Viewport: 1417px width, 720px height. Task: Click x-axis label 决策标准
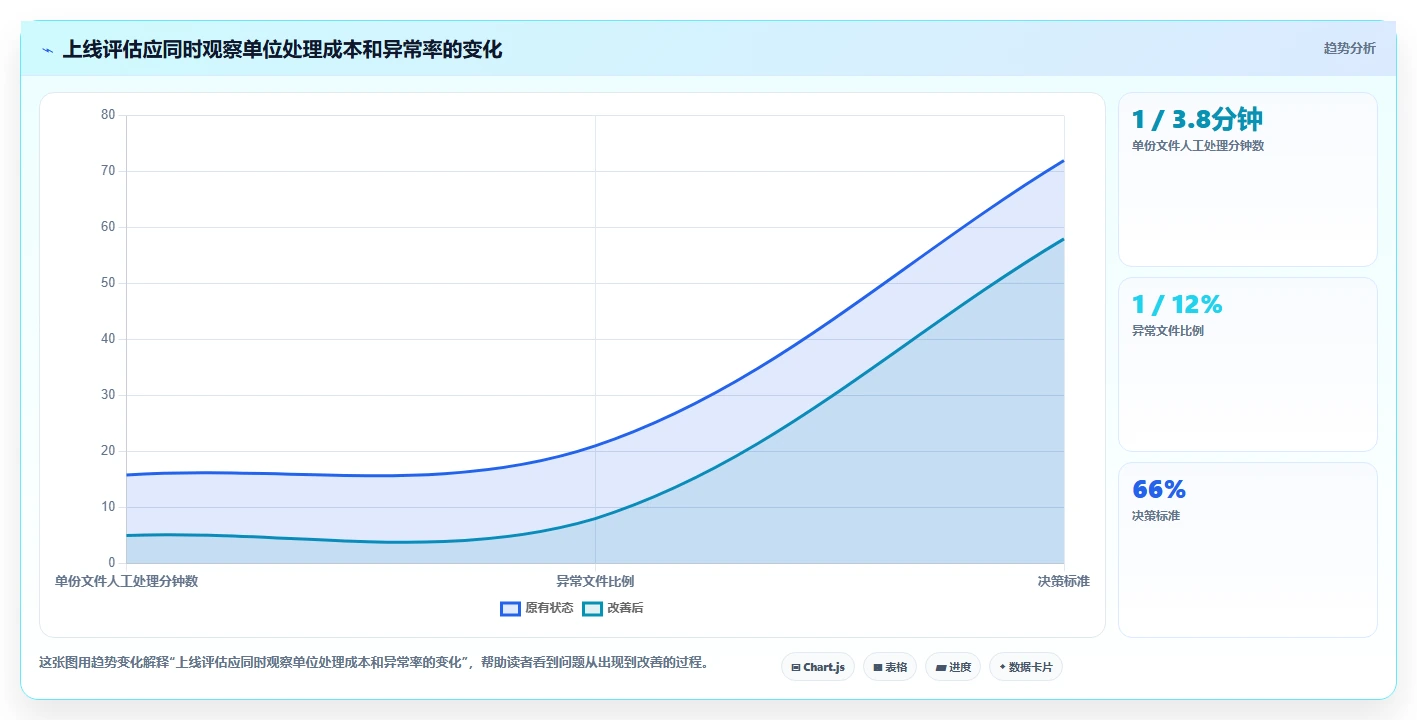(1064, 581)
